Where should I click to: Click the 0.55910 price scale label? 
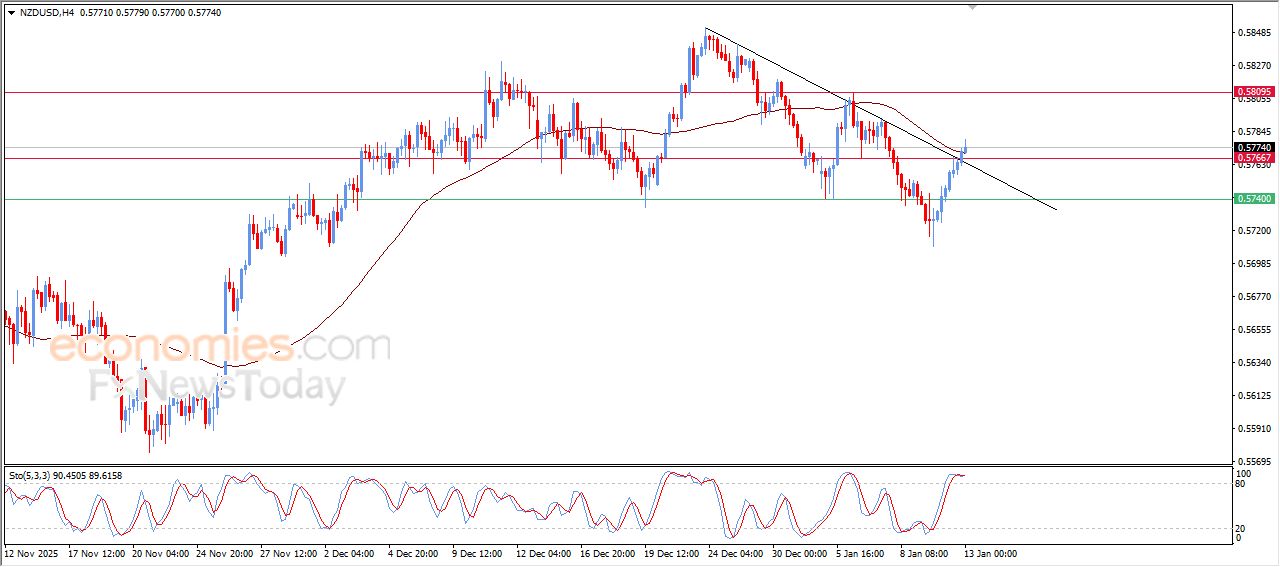click(x=1254, y=429)
